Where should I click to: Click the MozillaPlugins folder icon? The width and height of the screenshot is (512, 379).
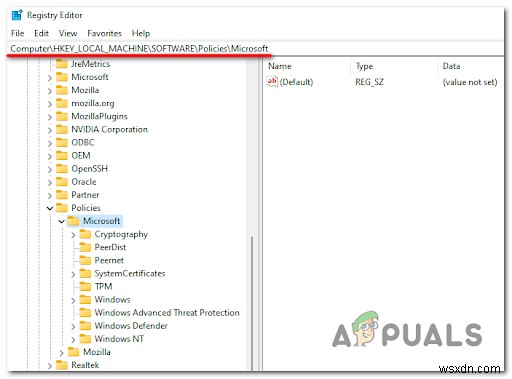[x=62, y=116]
